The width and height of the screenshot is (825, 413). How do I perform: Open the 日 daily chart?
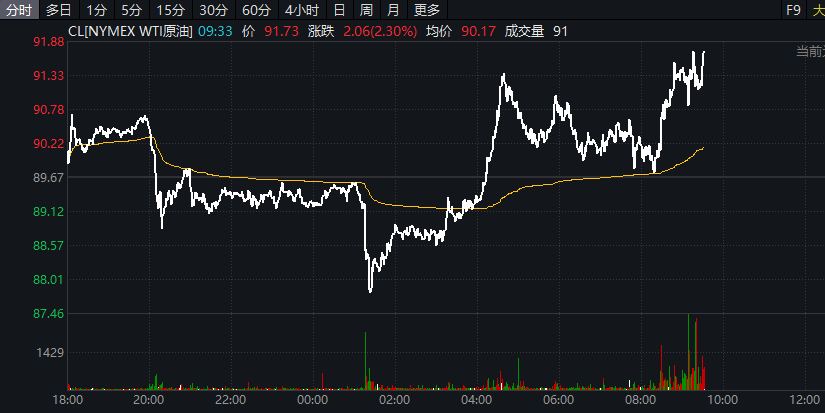340,10
